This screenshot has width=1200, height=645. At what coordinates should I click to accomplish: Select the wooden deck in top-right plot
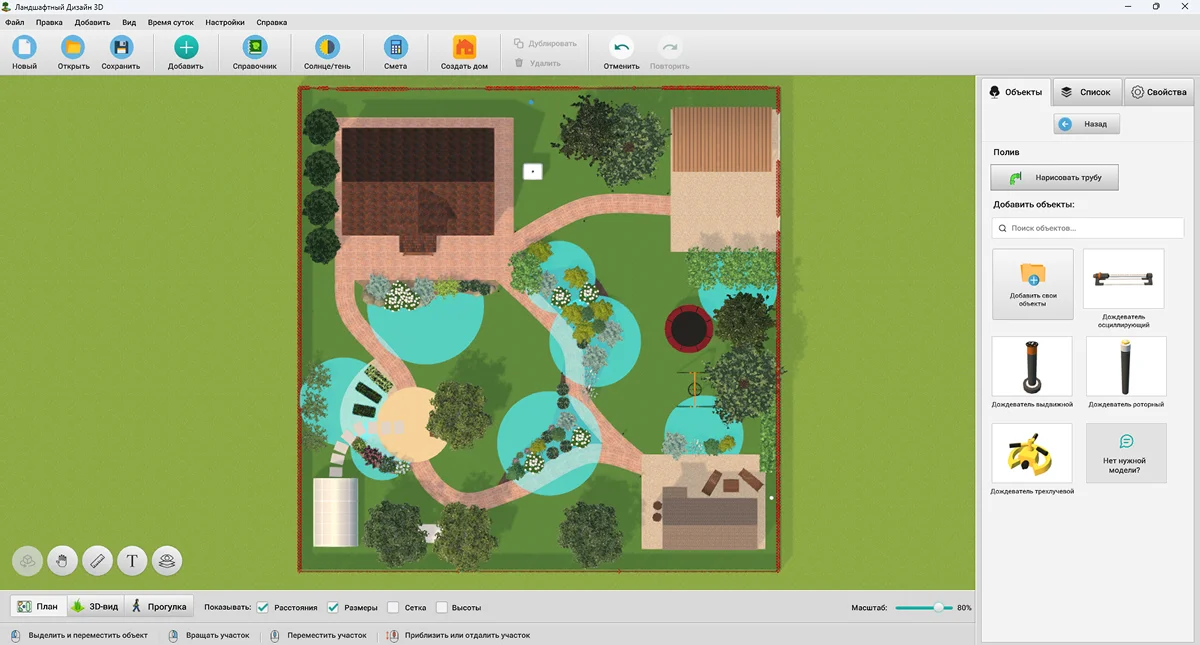click(x=724, y=140)
